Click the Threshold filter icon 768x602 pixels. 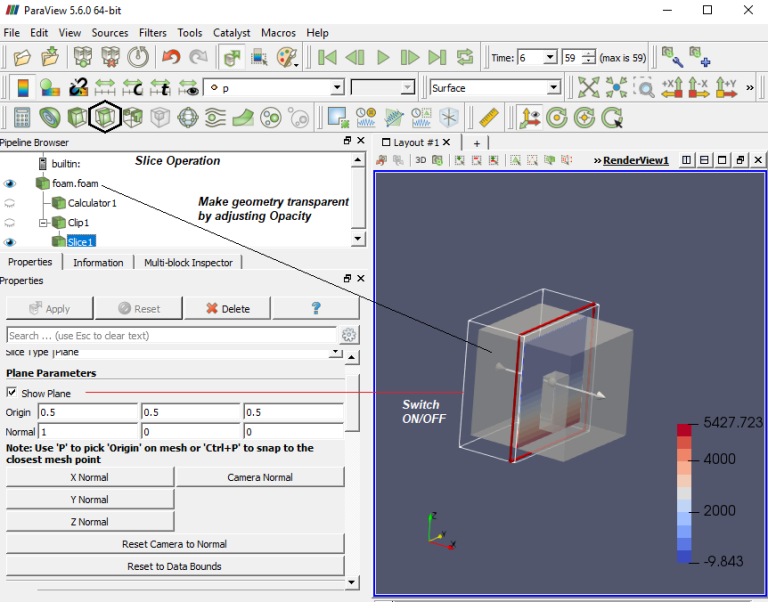pyautogui.click(x=133, y=118)
